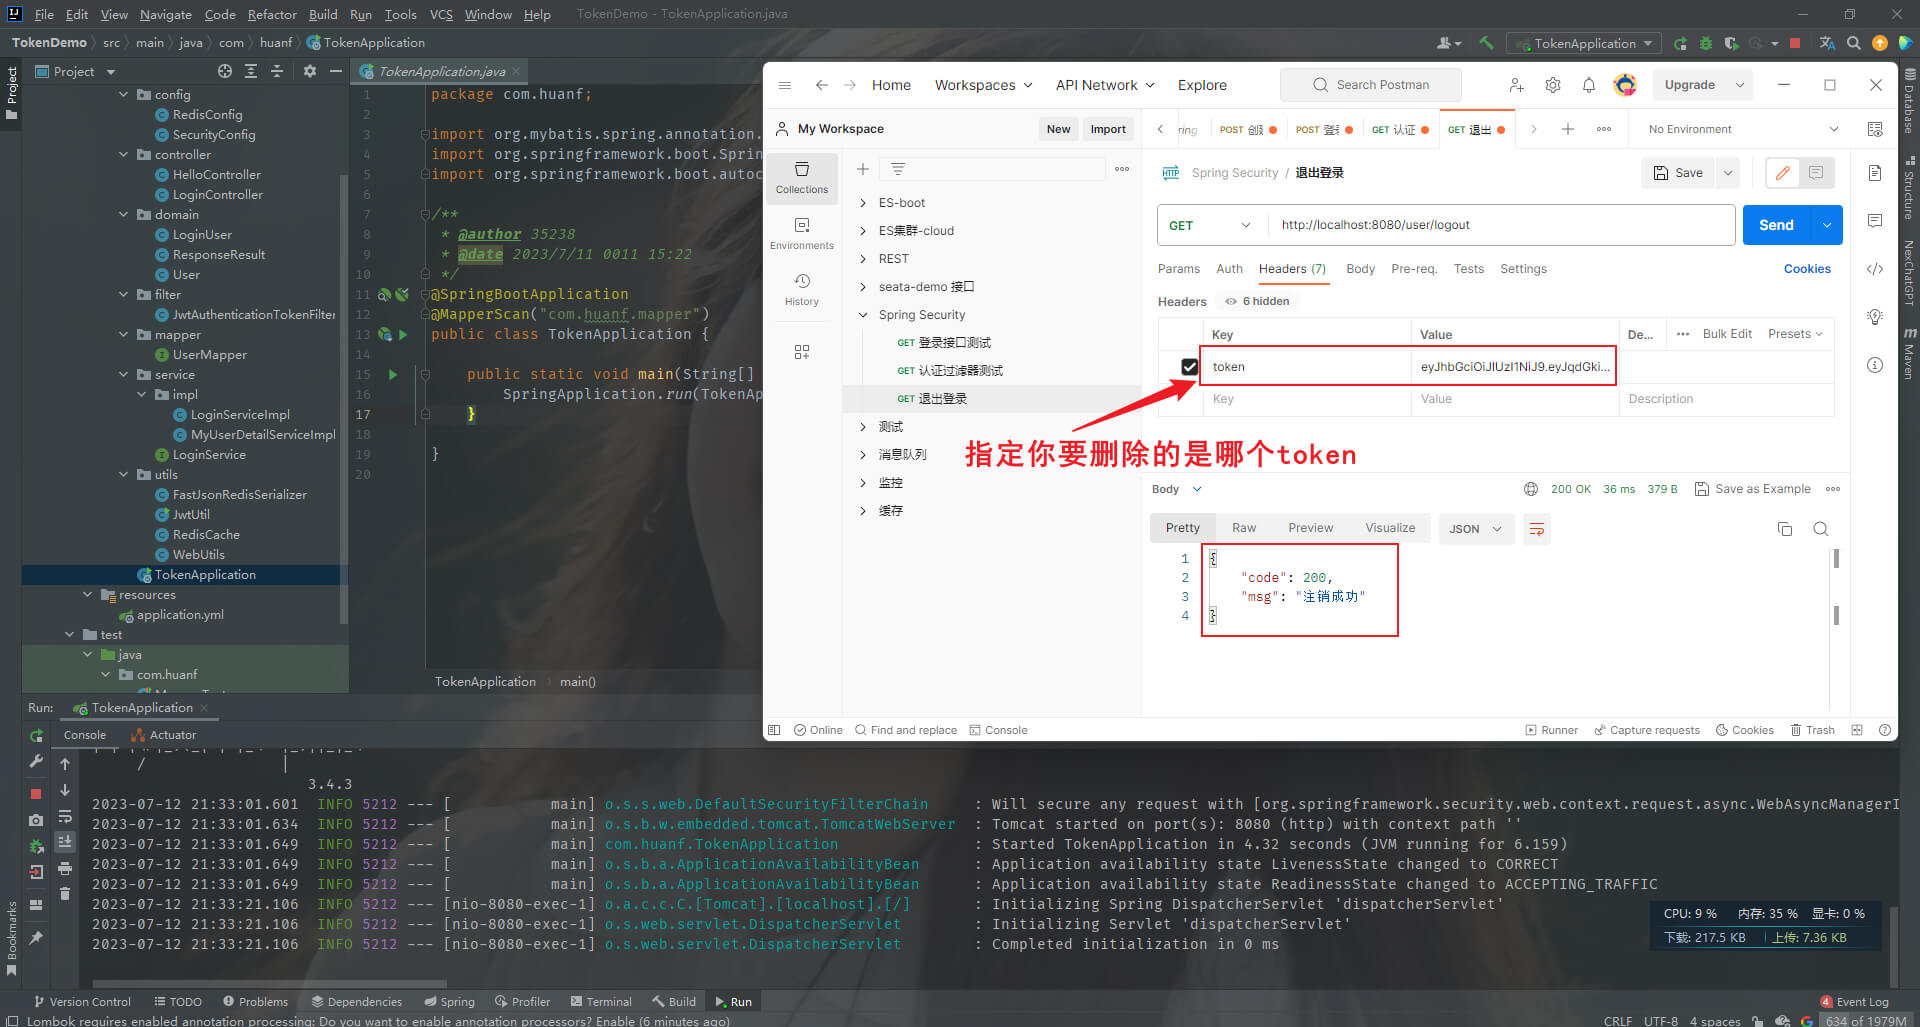Click the filter icon in collections list
Viewport: 1920px width, 1027px height.
(x=898, y=169)
